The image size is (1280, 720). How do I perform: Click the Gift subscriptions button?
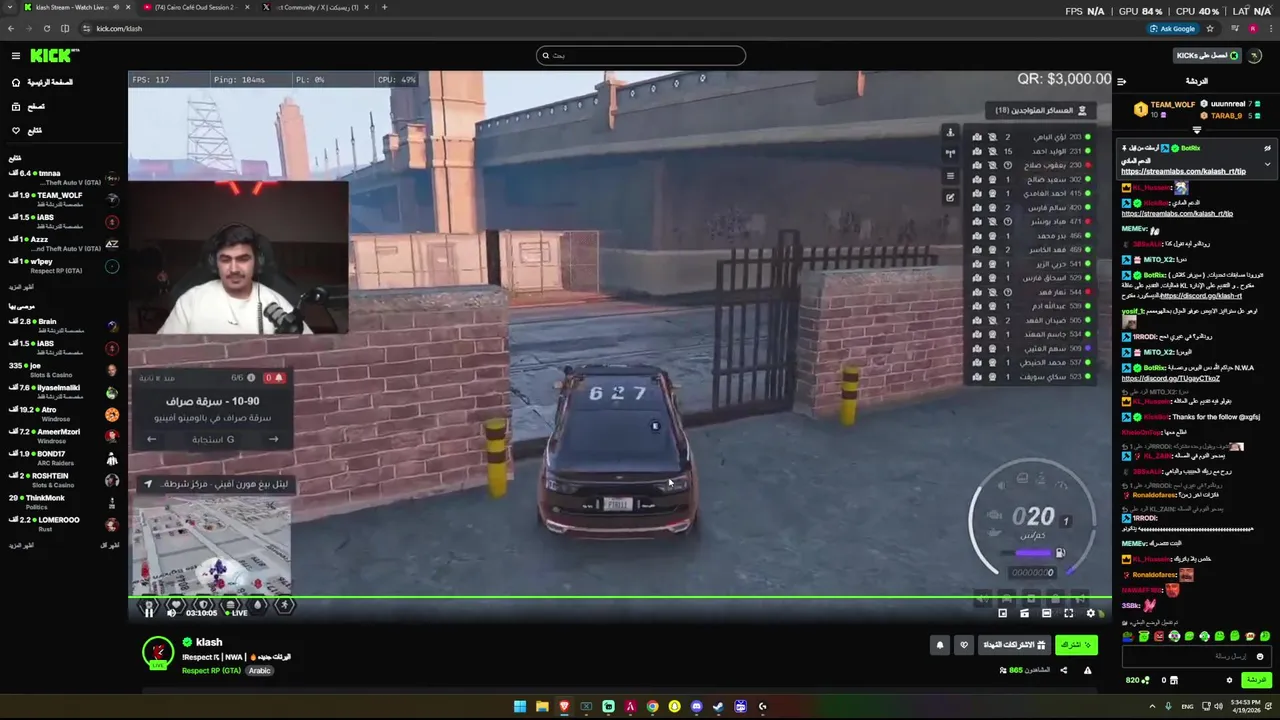point(1014,645)
